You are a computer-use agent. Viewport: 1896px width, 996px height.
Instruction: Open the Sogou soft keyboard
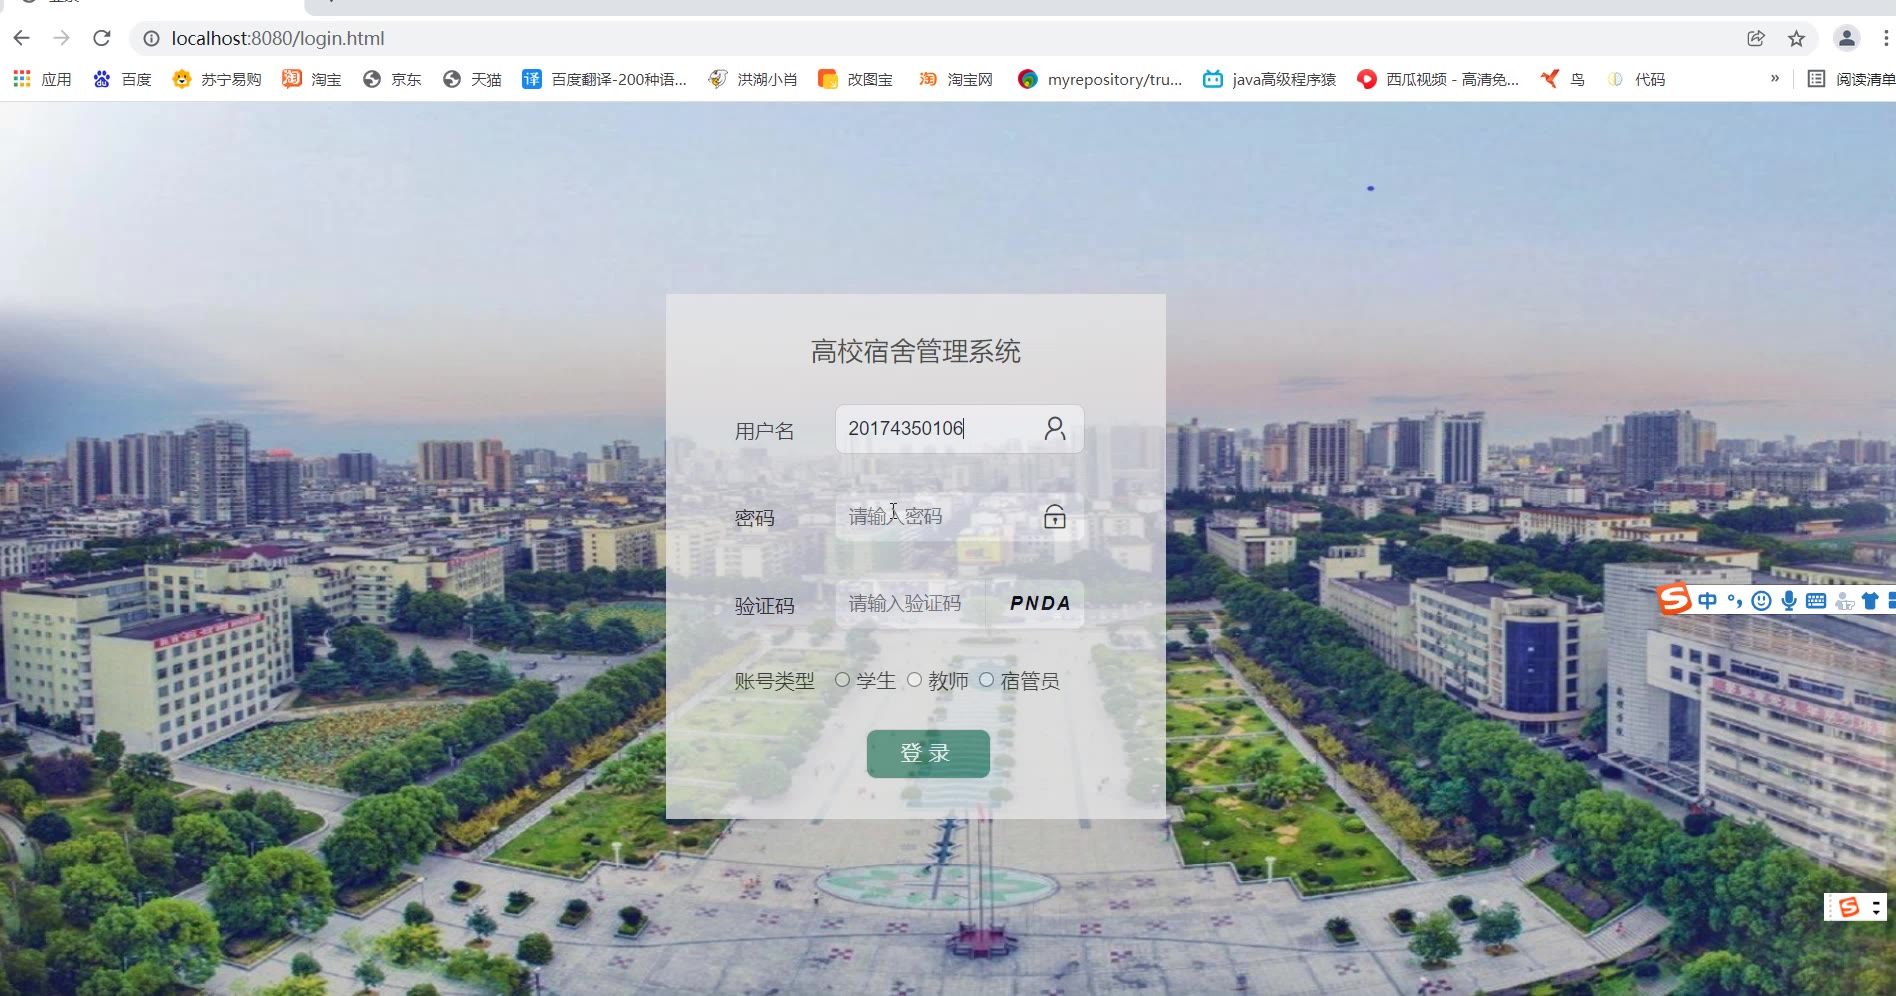point(1816,601)
